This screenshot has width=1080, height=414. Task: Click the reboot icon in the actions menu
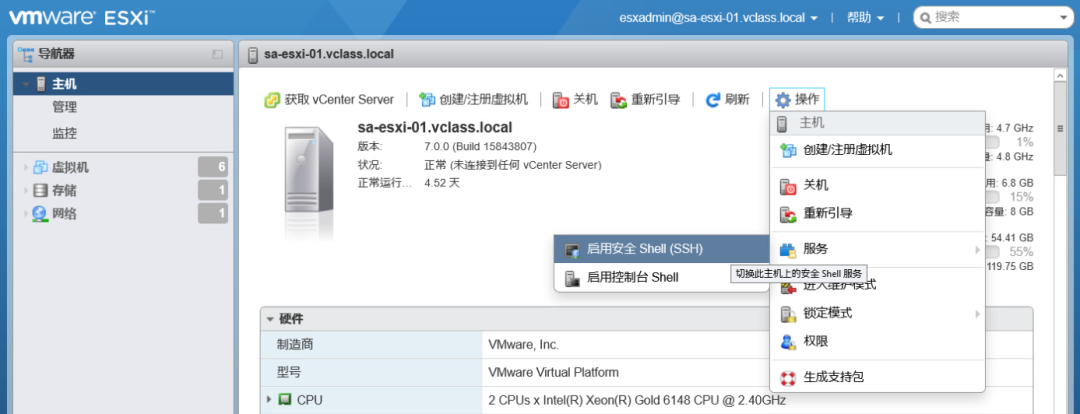coord(787,214)
